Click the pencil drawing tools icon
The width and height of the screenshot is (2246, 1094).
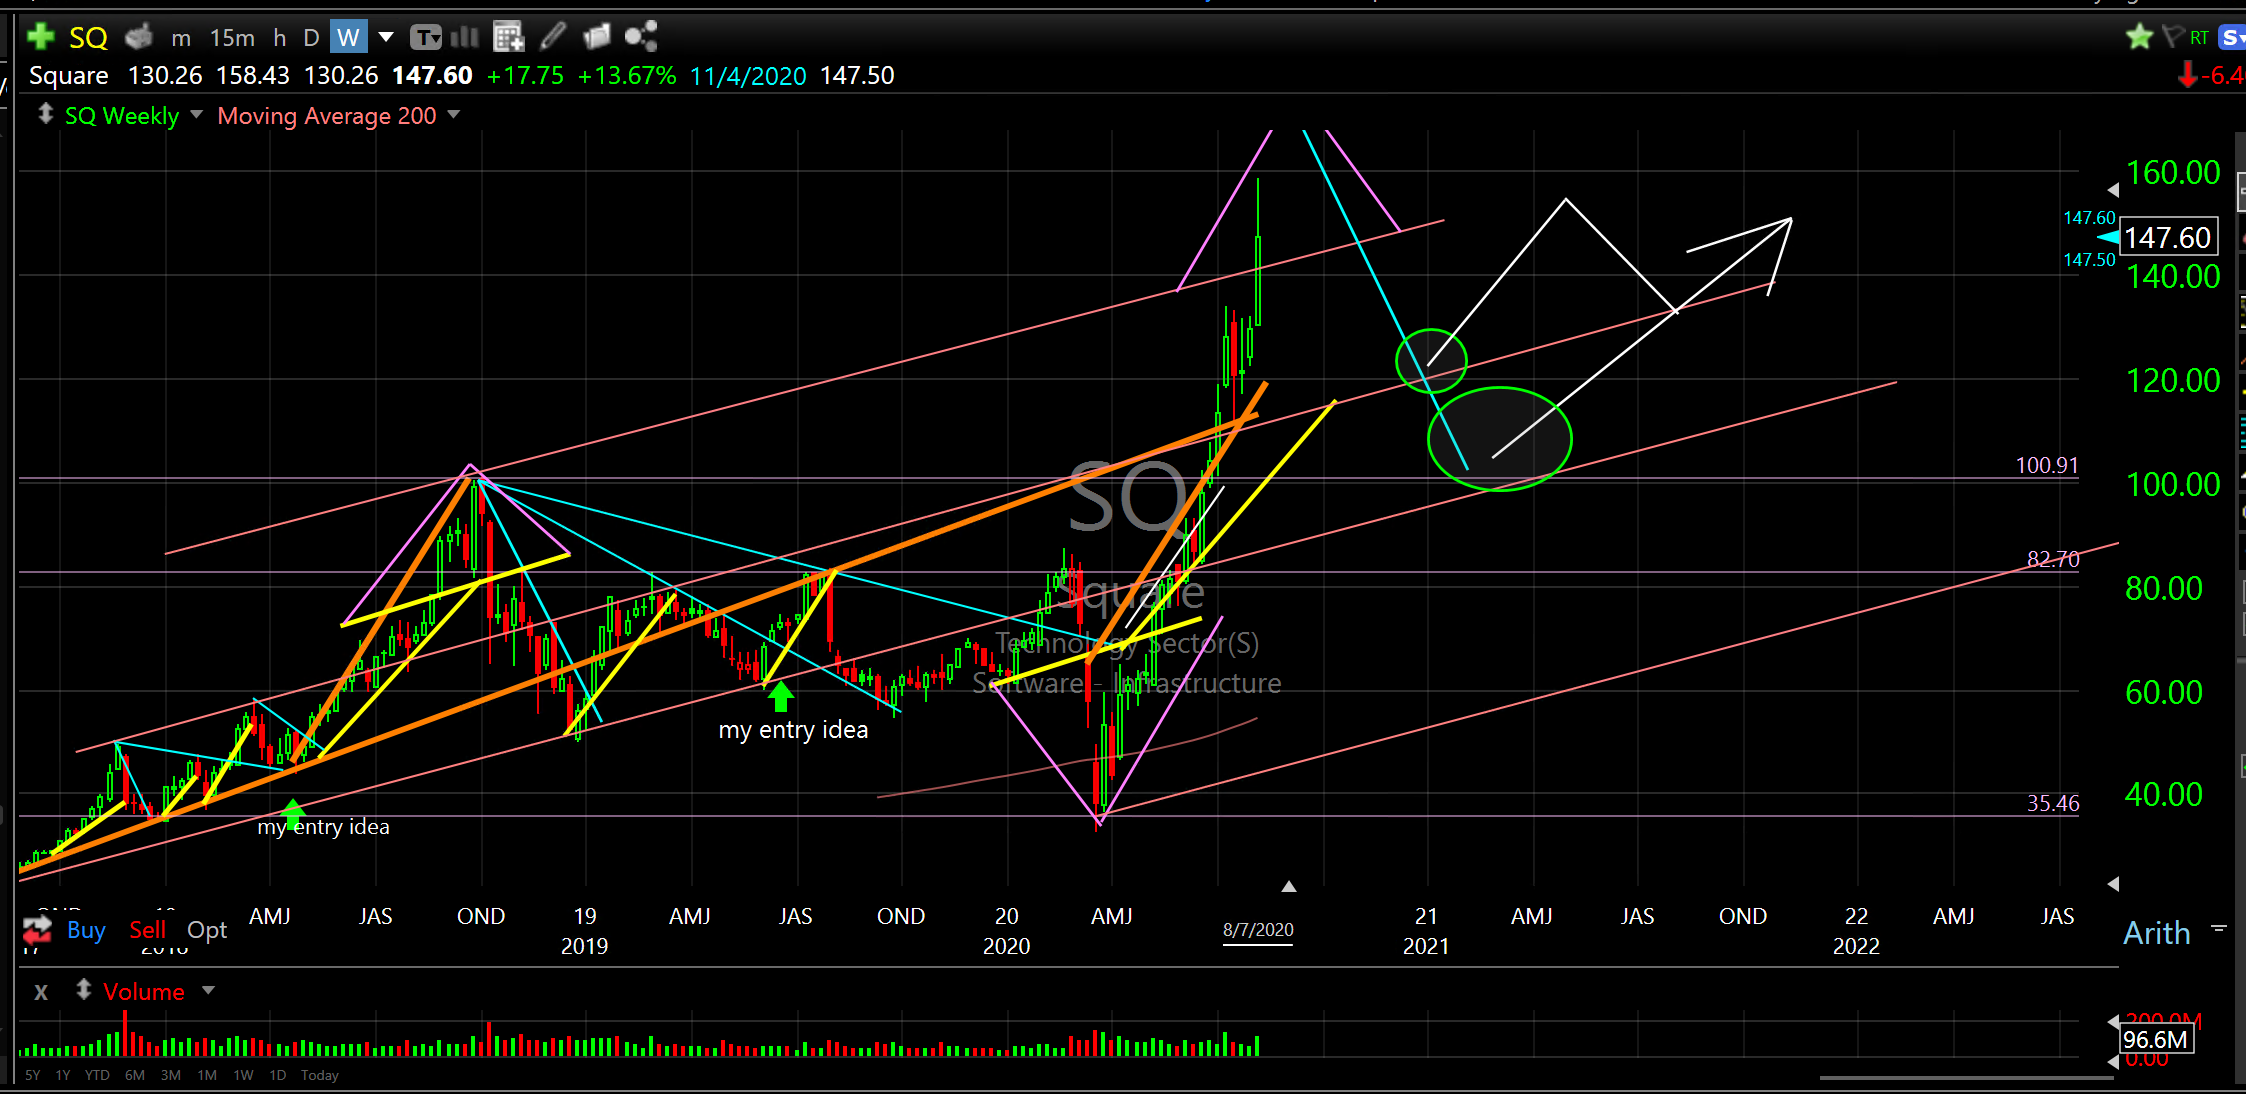[x=553, y=37]
